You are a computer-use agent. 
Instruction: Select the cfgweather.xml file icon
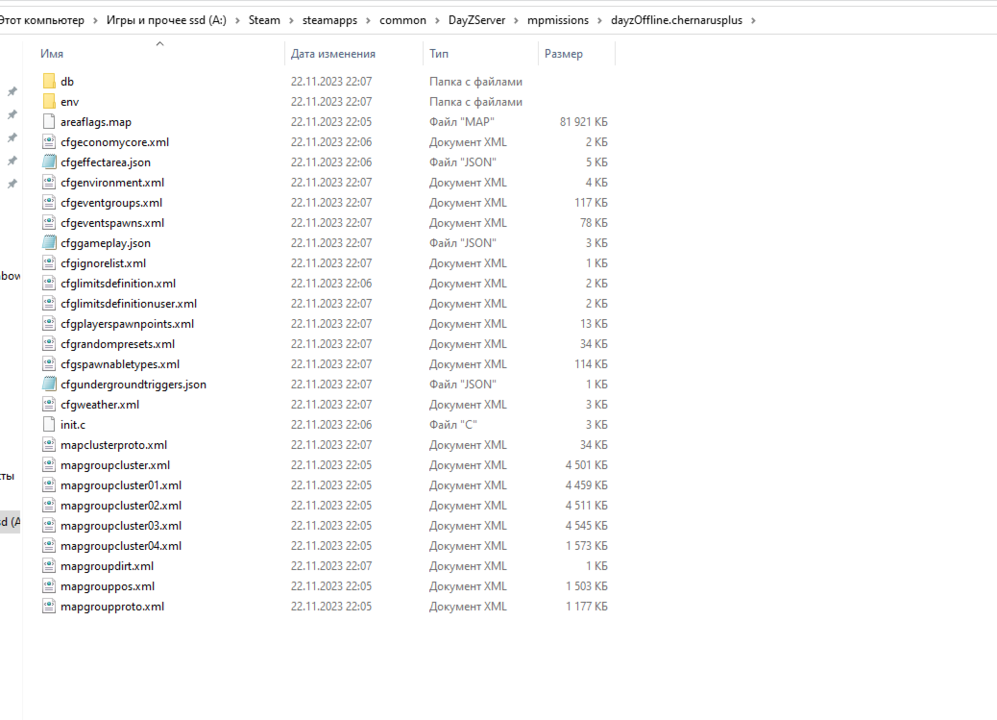point(49,405)
